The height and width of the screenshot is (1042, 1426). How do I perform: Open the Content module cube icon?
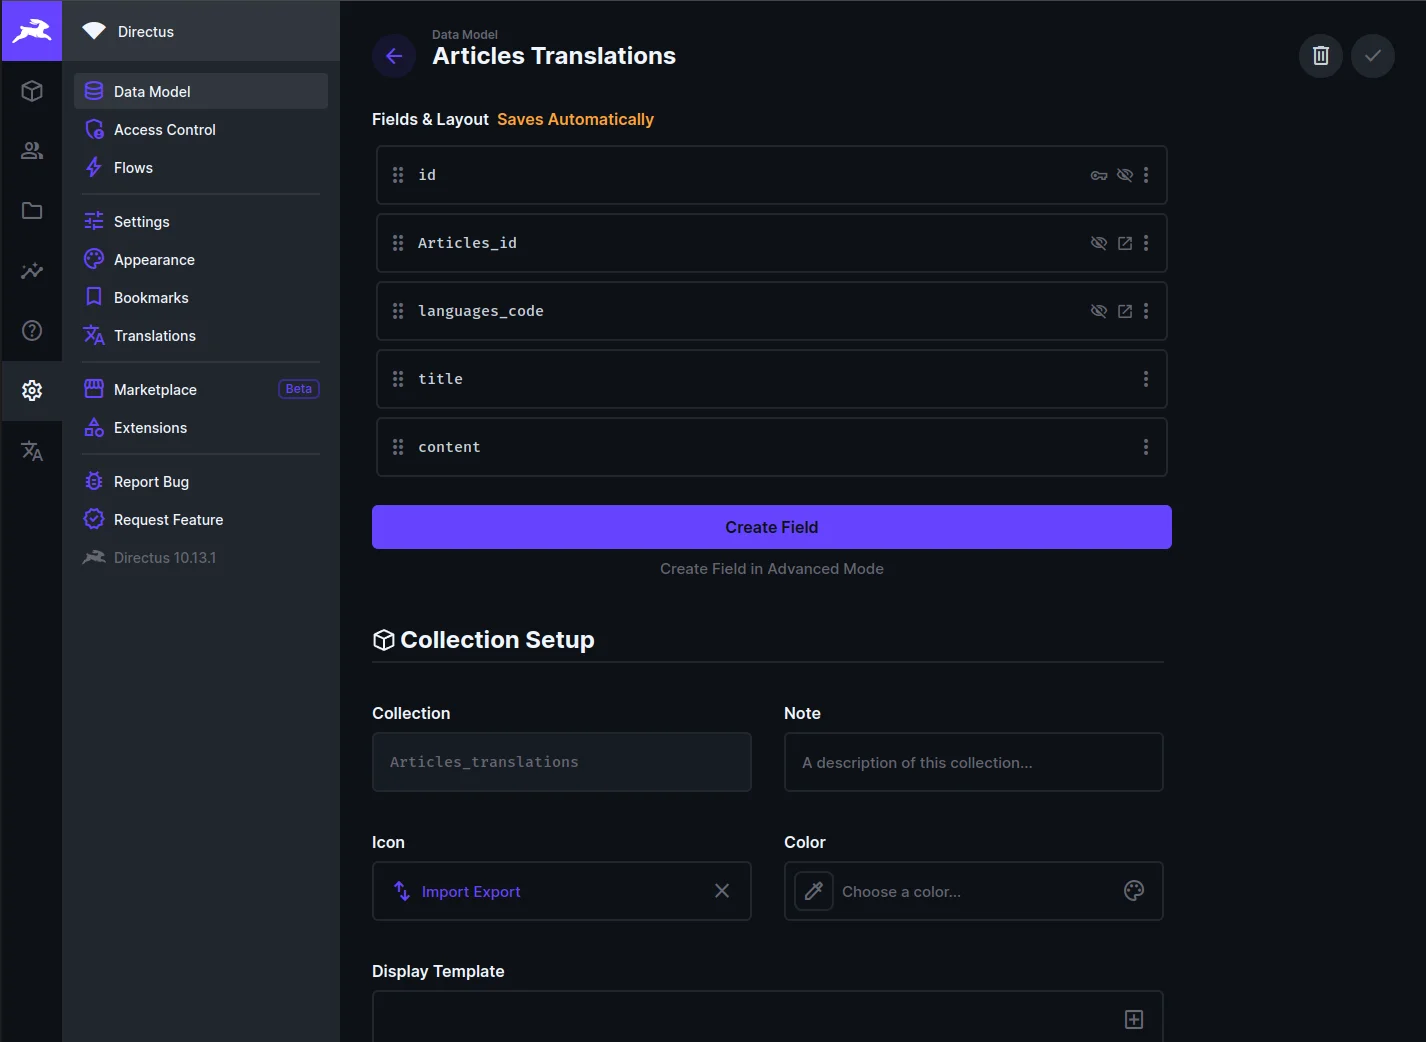(x=32, y=91)
